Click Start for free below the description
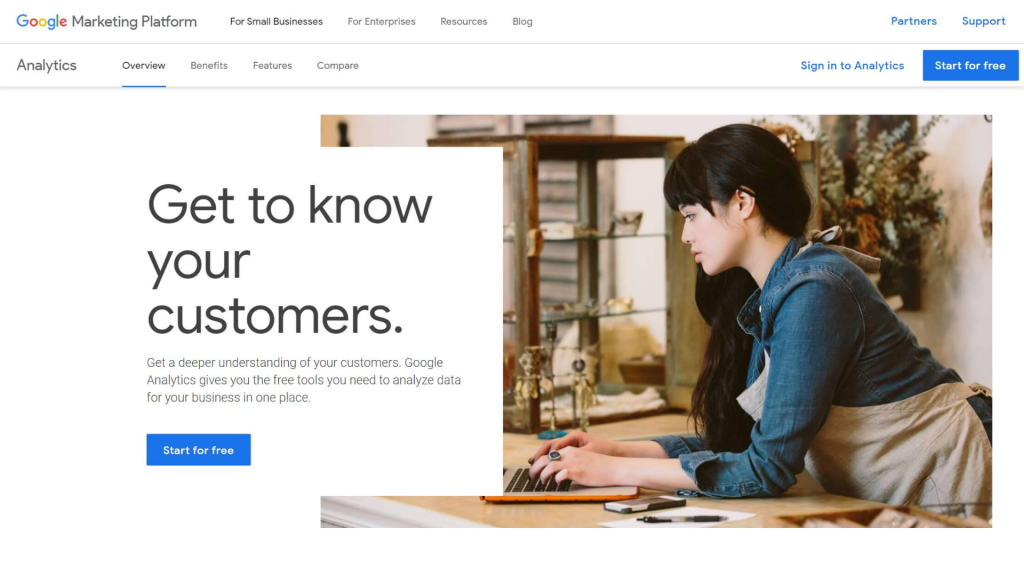The image size is (1024, 576). [x=199, y=450]
